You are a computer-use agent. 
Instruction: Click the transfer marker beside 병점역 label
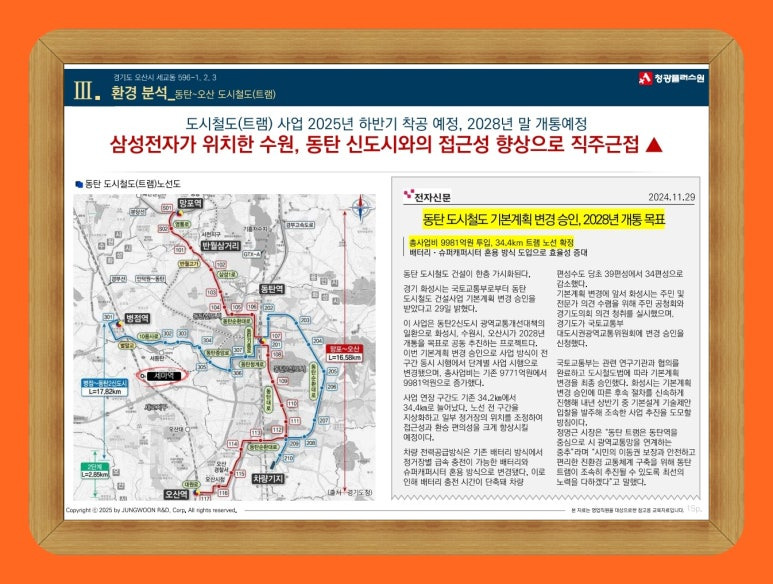click(x=119, y=324)
